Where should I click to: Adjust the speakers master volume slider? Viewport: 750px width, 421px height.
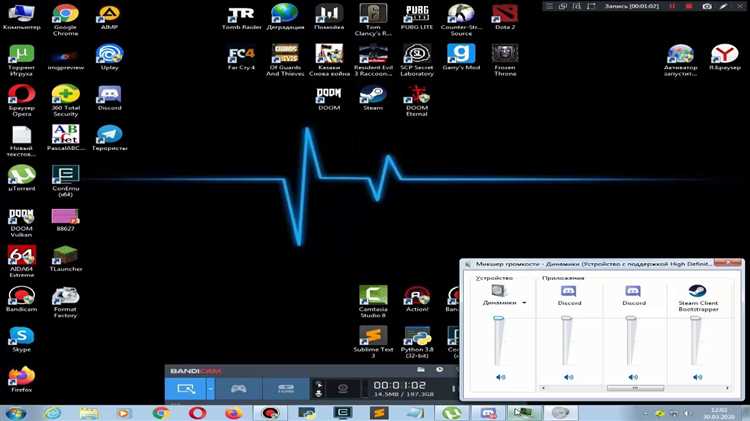point(498,318)
